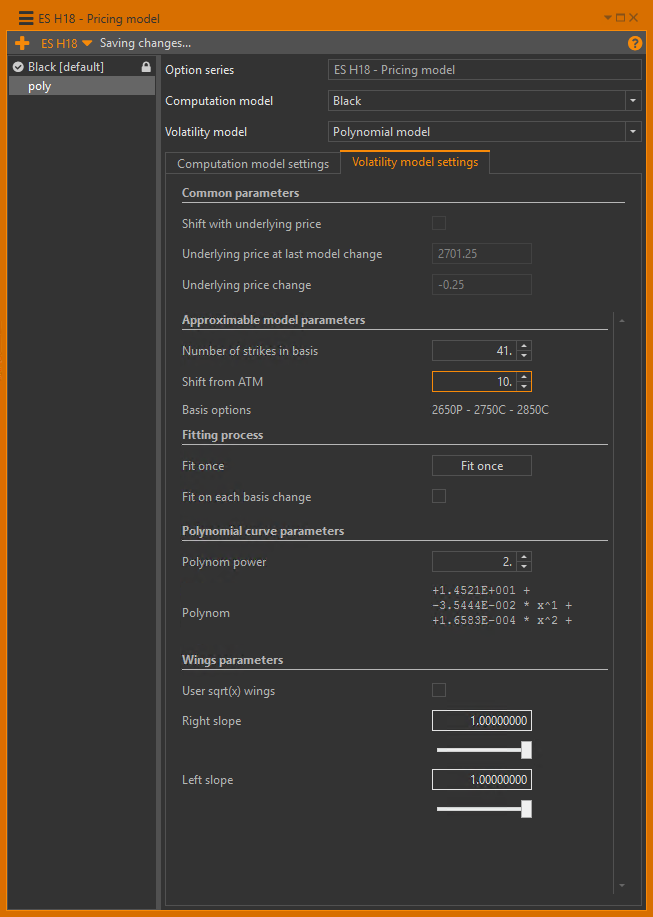The image size is (653, 917).
Task: Select the poly model row
Action: pyautogui.click(x=82, y=86)
